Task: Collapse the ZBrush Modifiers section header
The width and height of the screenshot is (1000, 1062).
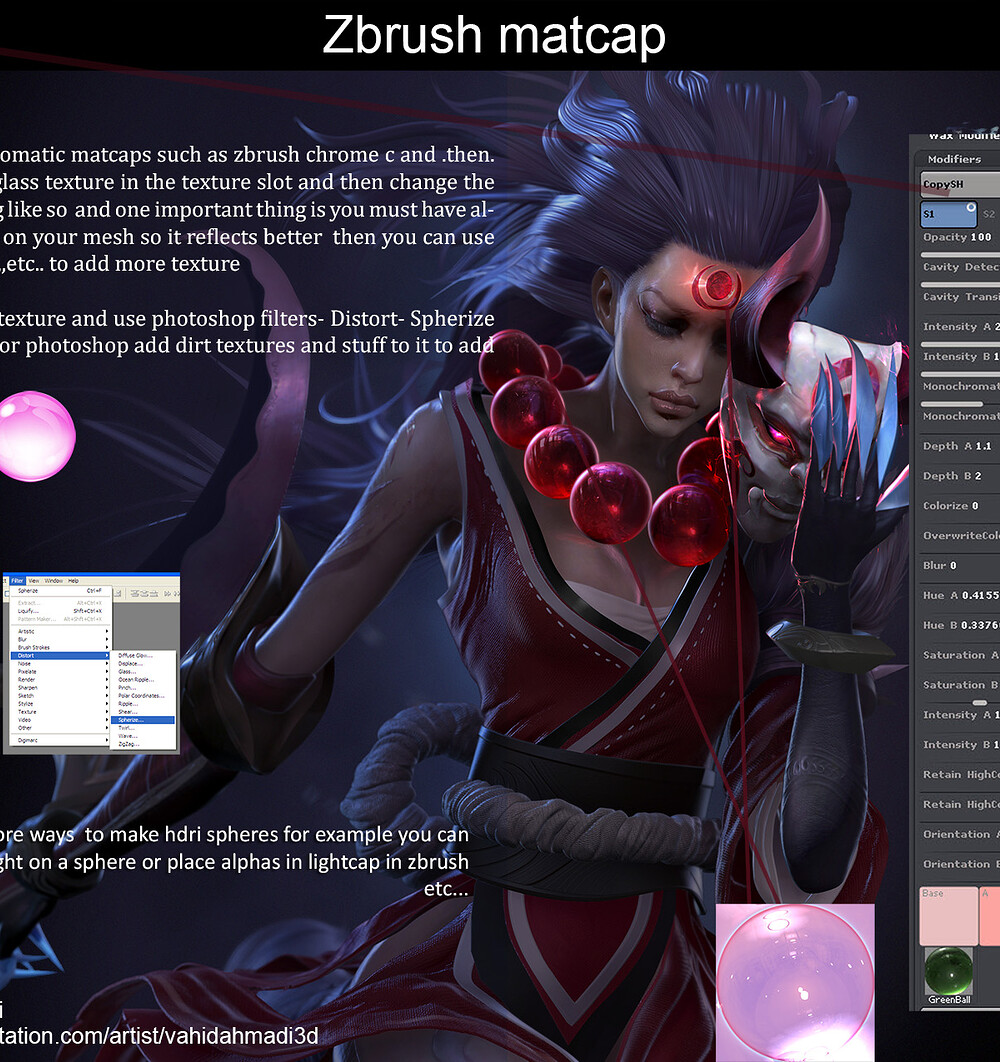Action: [957, 159]
